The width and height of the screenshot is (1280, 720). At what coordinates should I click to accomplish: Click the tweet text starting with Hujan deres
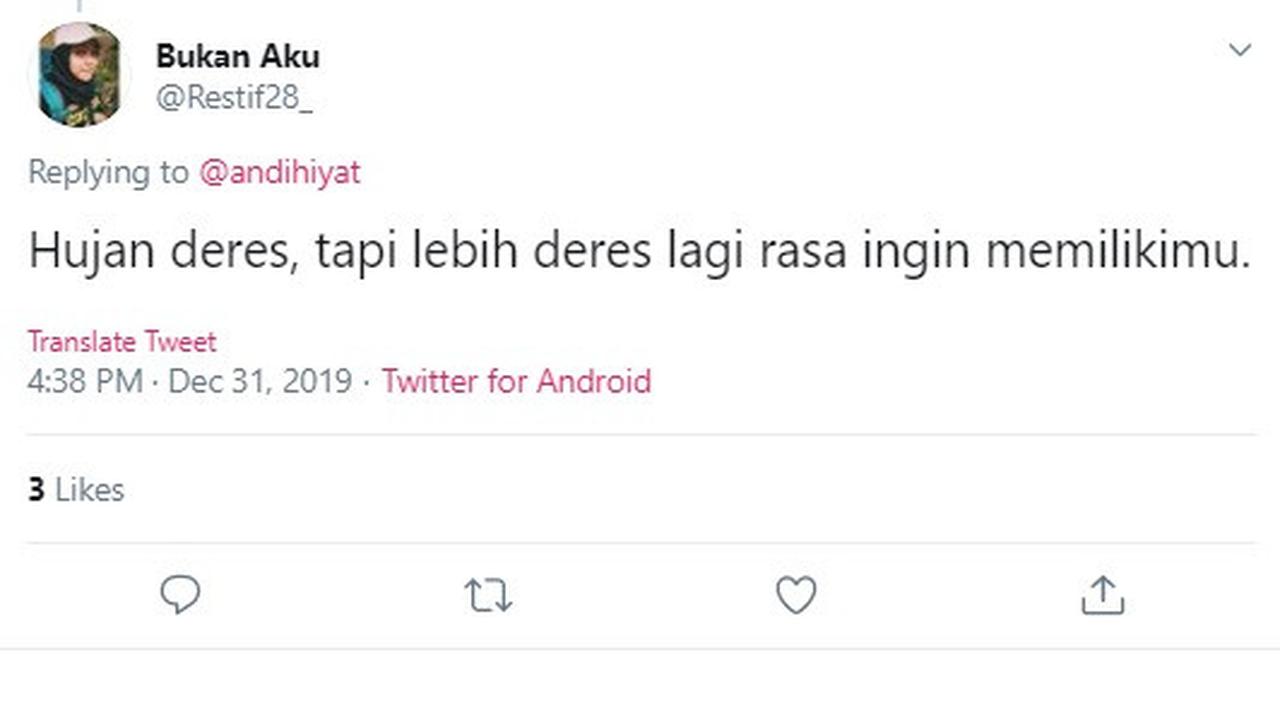[640, 252]
